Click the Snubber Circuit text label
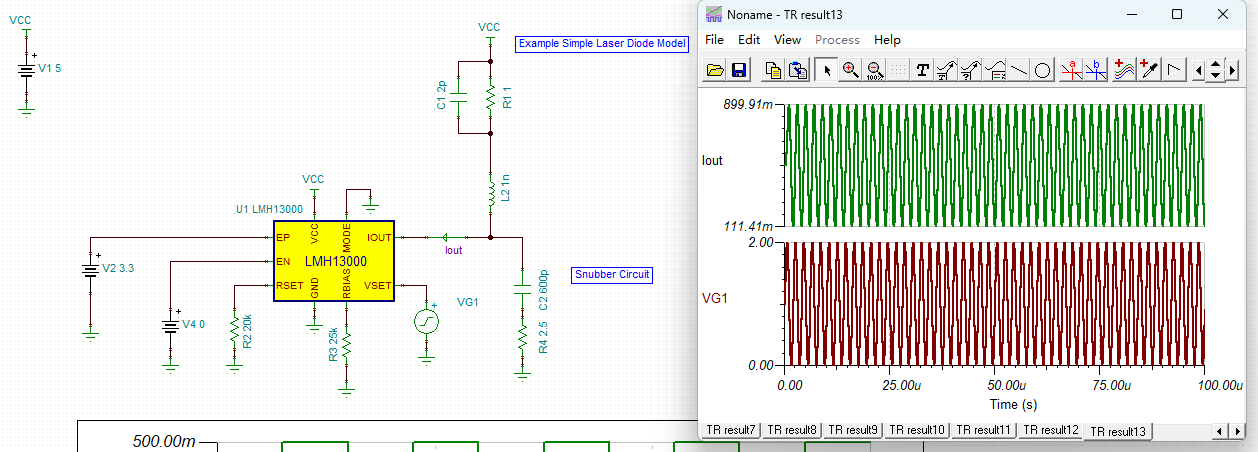The height and width of the screenshot is (452, 1258). click(x=612, y=274)
